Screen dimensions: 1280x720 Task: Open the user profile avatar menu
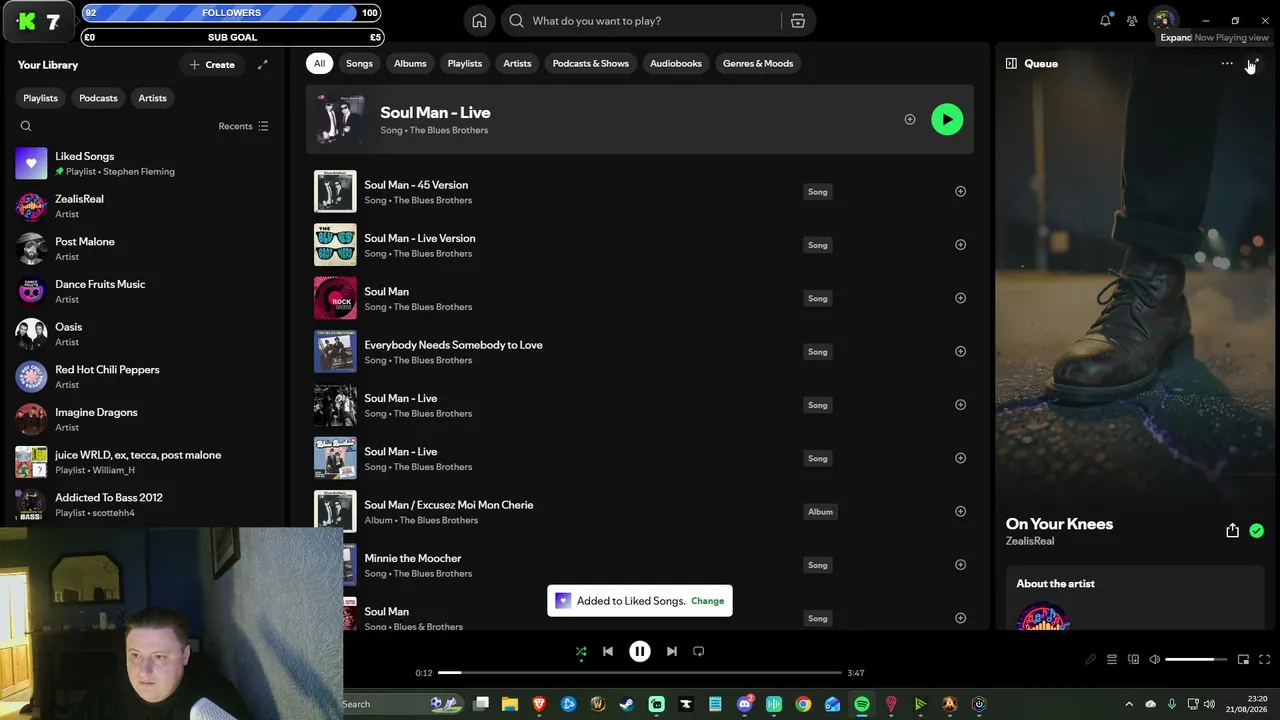click(x=1162, y=20)
